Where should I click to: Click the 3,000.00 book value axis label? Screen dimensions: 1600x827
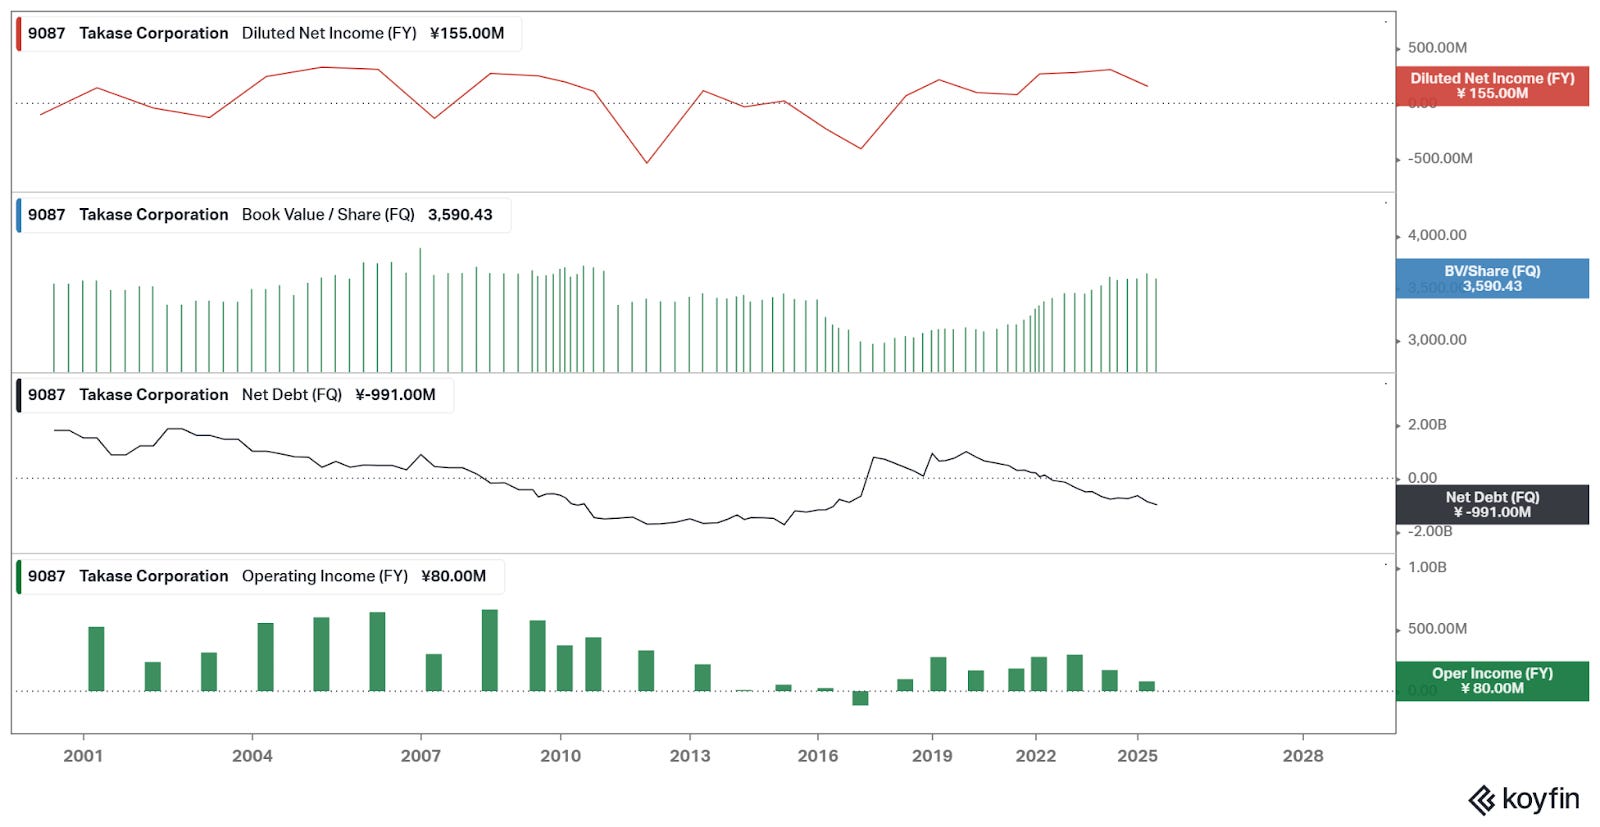coord(1437,340)
